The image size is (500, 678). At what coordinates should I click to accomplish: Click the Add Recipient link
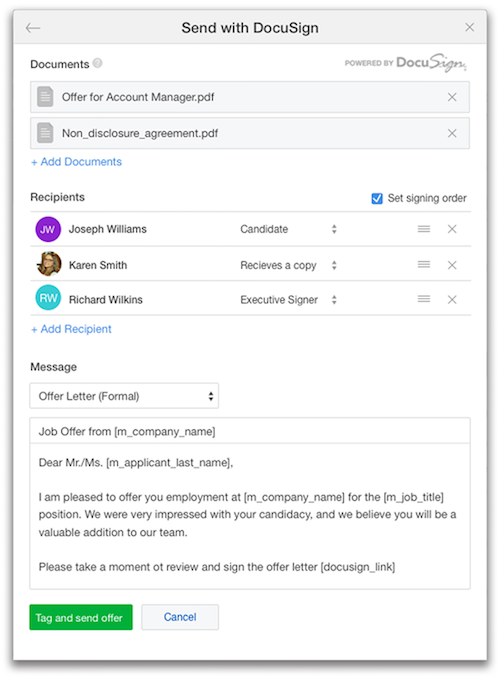point(71,329)
